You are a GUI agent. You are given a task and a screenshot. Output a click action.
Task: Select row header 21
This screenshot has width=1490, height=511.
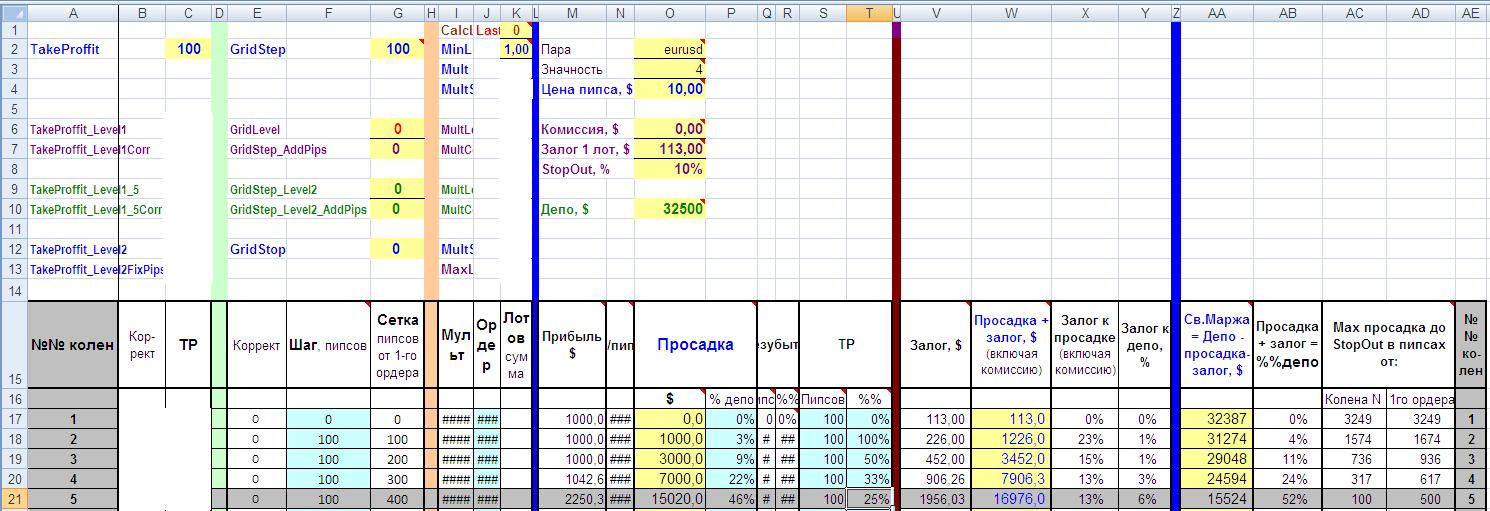pos(14,498)
